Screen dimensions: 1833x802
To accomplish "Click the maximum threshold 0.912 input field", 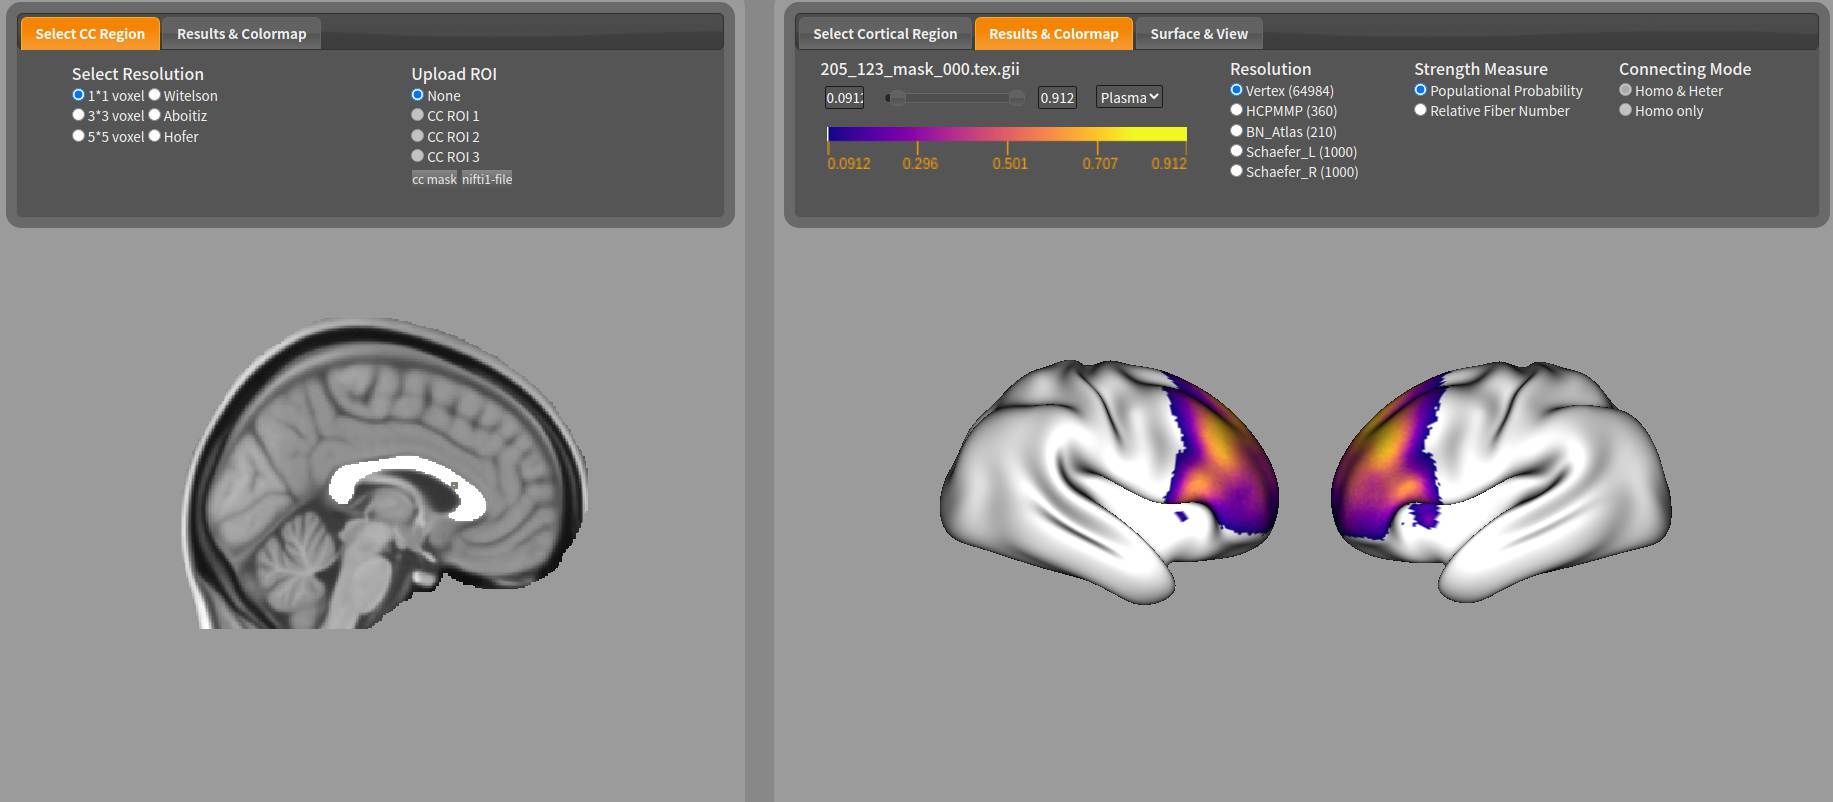I will [1057, 97].
